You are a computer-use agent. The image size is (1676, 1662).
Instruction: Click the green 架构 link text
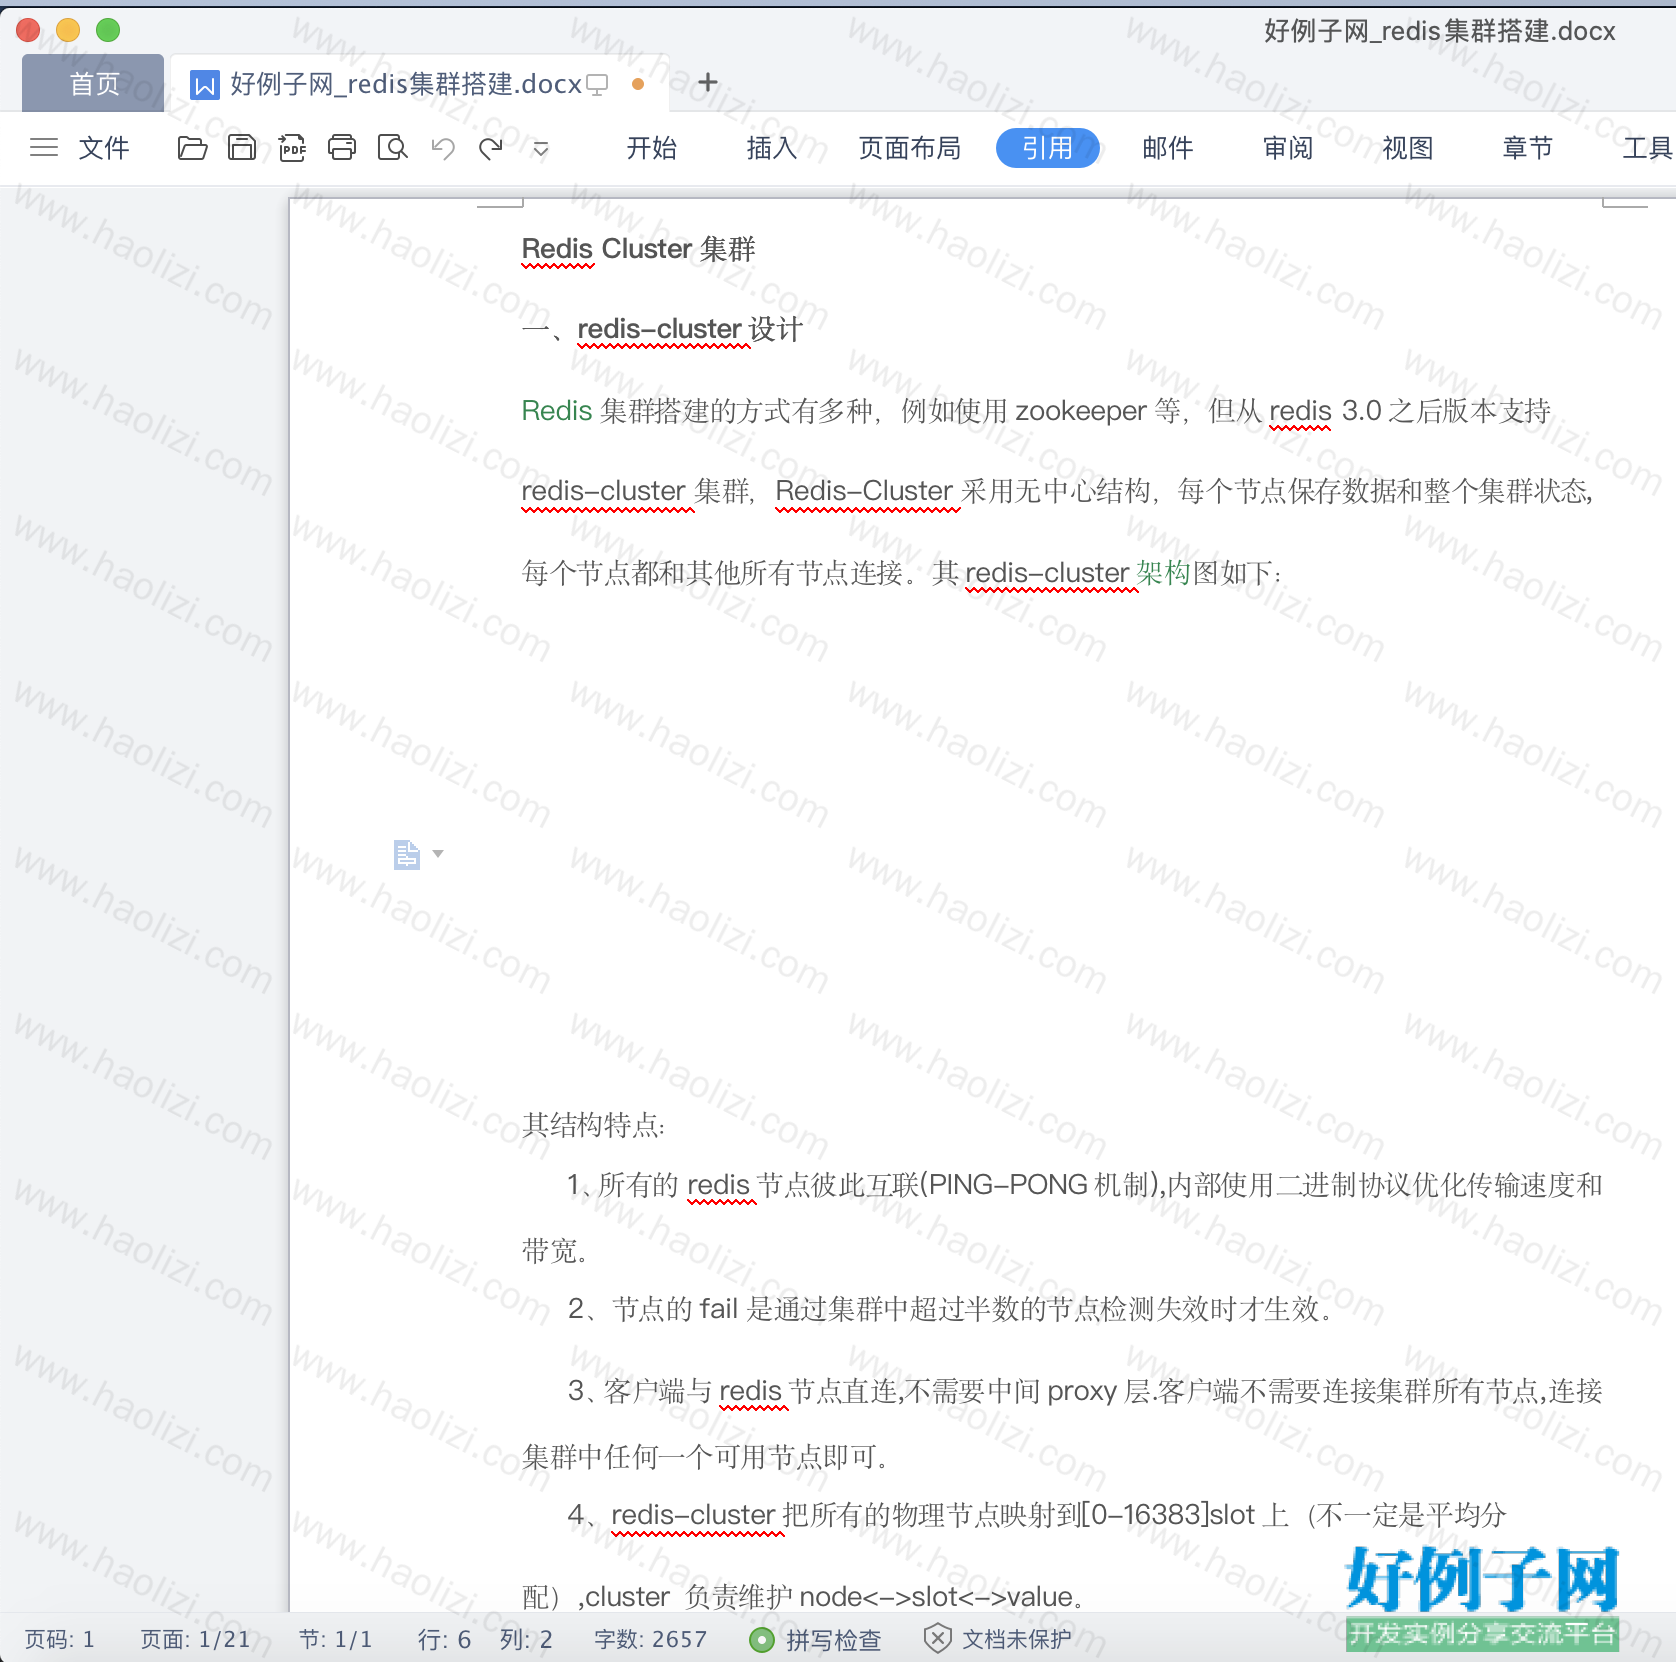(x=1164, y=573)
